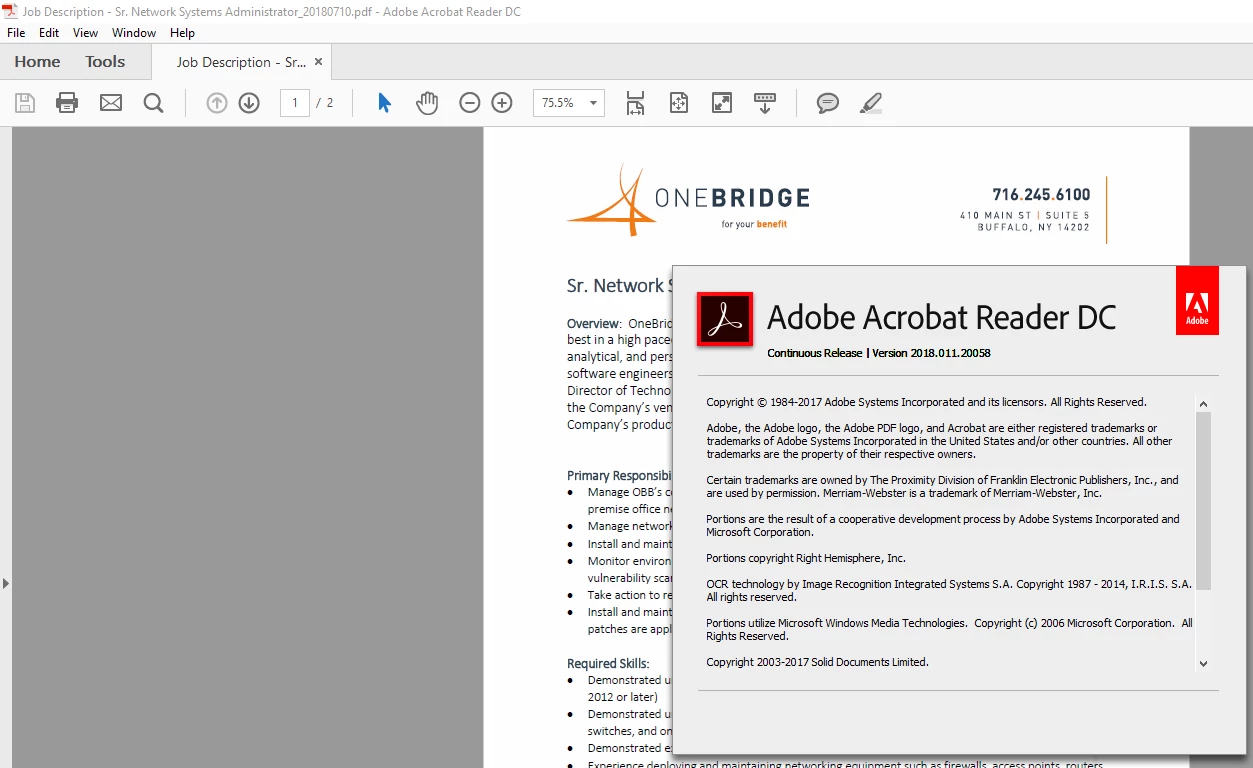
Task: Click the Save file icon
Action: coord(25,103)
